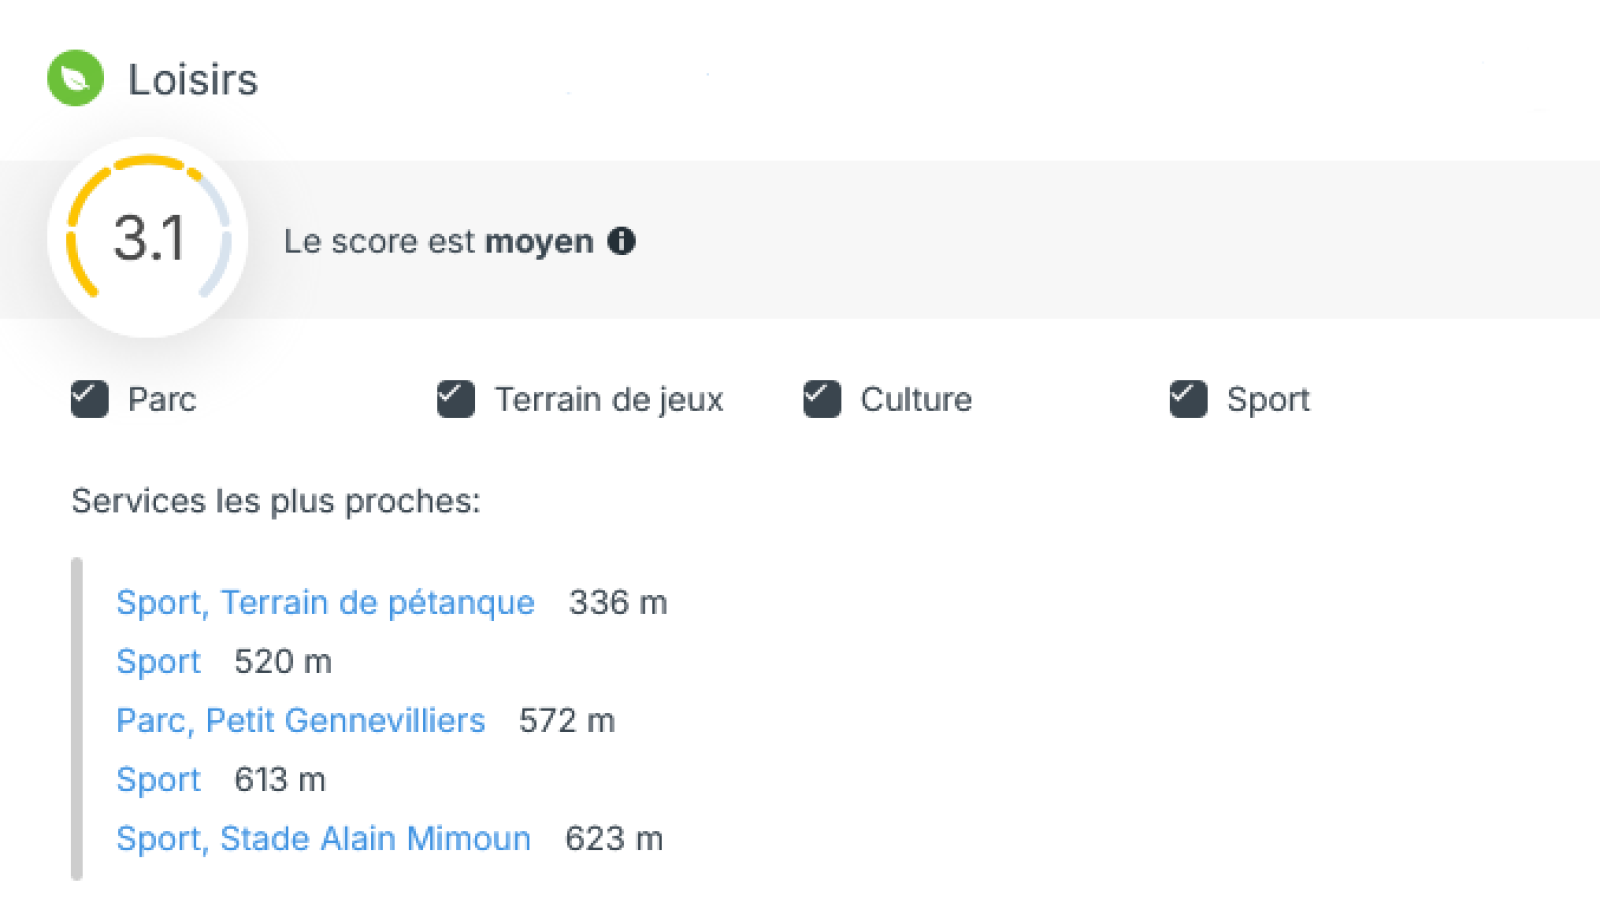1600x902 pixels.
Task: Click the 572 m distance value
Action: 566,720
